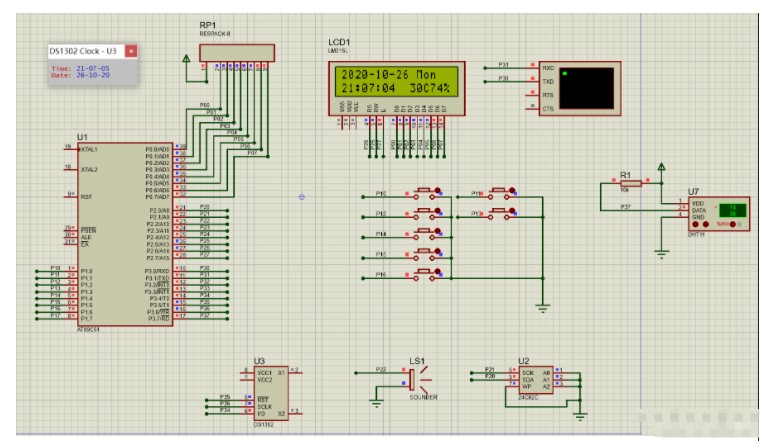Click the power terminal arrow above R1
Viewport: 766px width, 443px height.
tap(661, 167)
